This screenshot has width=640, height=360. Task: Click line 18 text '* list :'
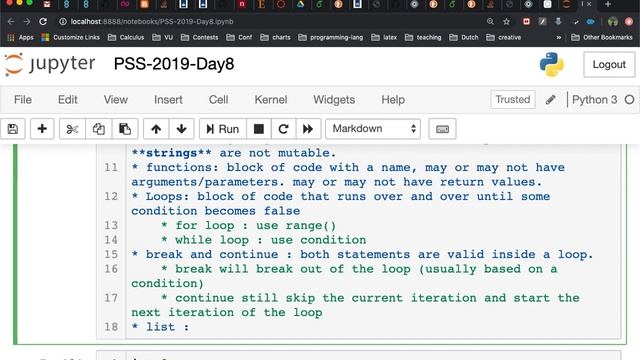coord(160,327)
